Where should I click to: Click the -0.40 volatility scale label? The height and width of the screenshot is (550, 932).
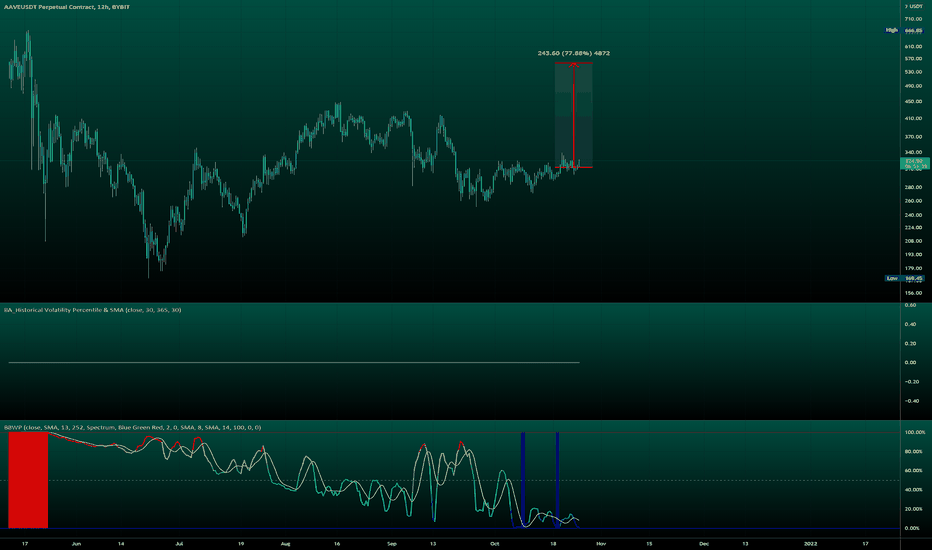[x=911, y=401]
